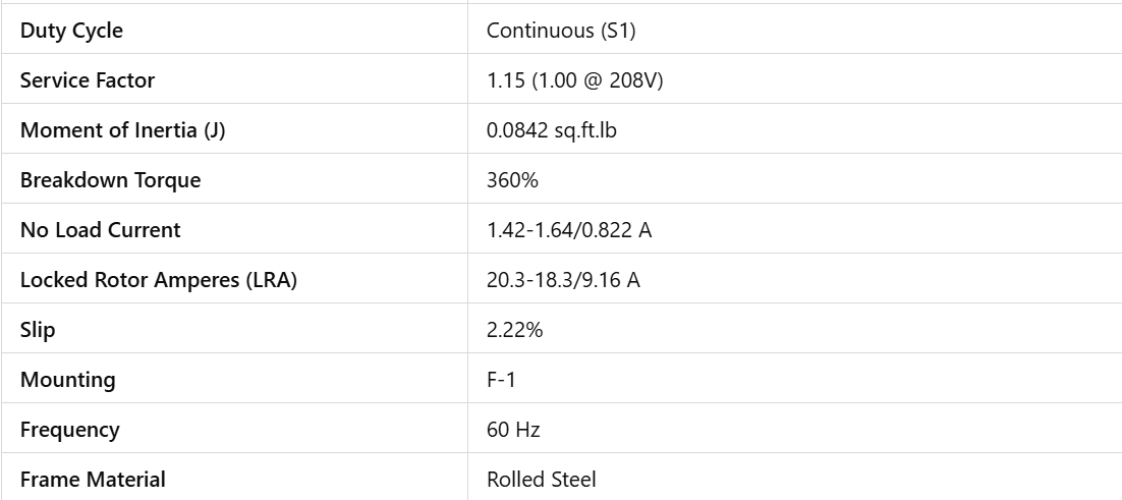The image size is (1122, 500).
Task: Click the Continuous (S1) value
Action: click(x=548, y=31)
